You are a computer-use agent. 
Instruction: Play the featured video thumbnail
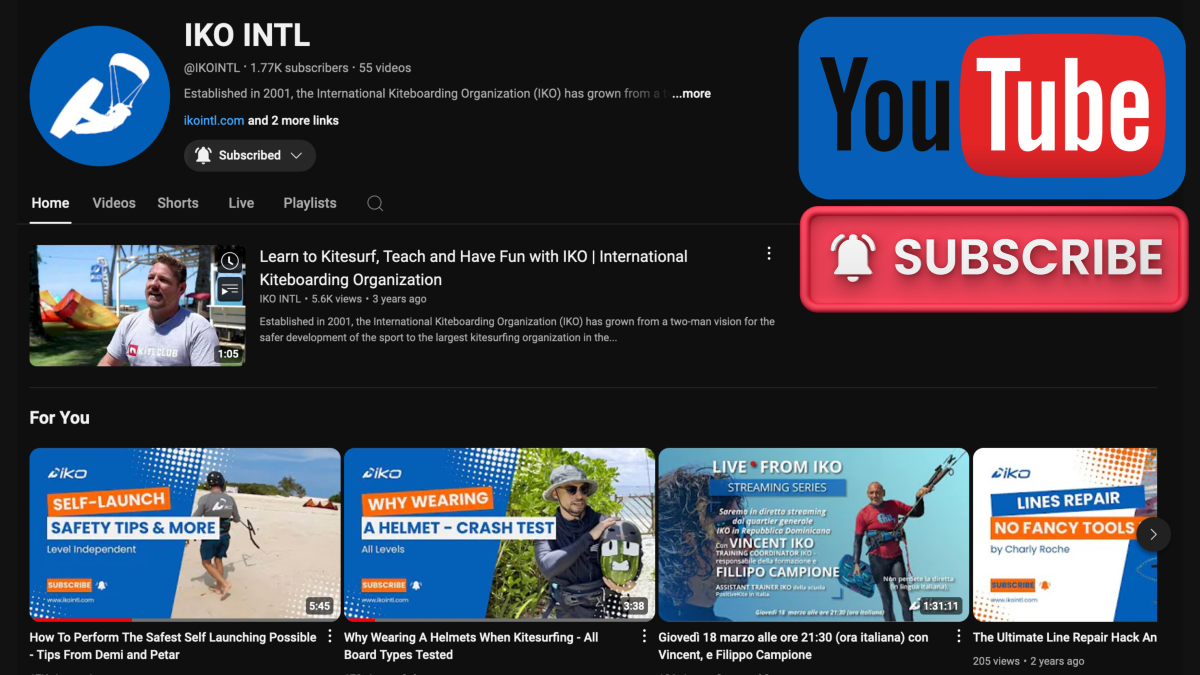(x=138, y=306)
